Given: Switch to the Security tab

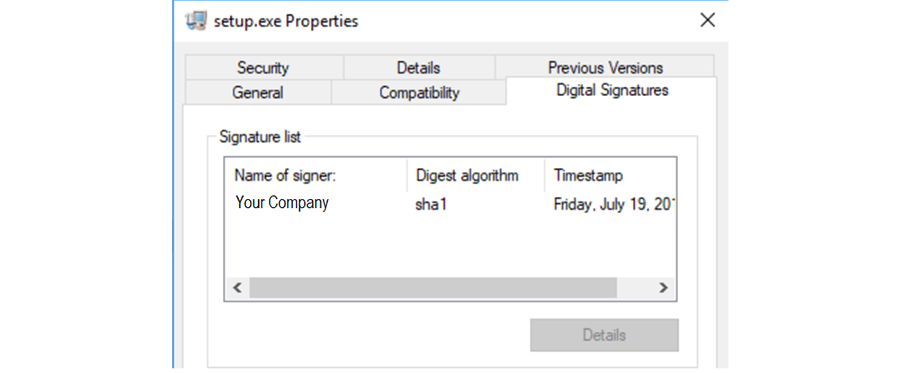Looking at the screenshot, I should tap(263, 68).
